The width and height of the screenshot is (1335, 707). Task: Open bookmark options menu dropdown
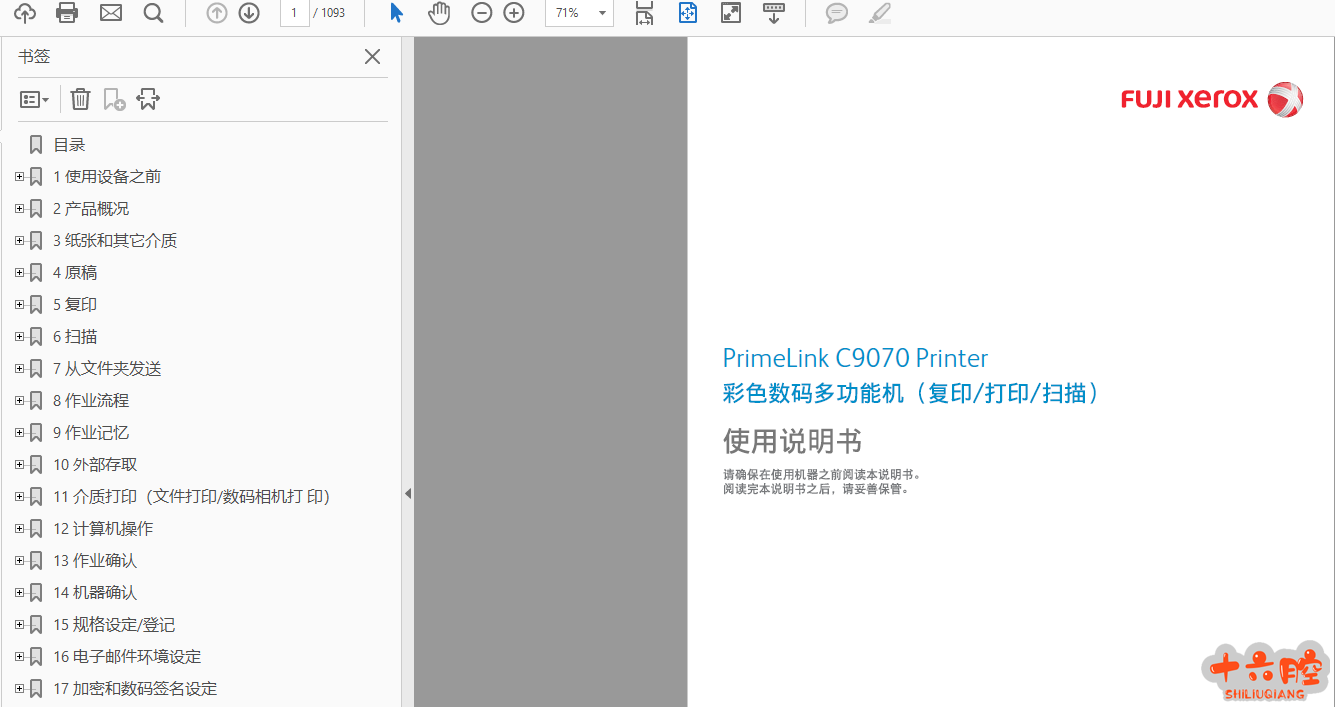click(x=34, y=99)
